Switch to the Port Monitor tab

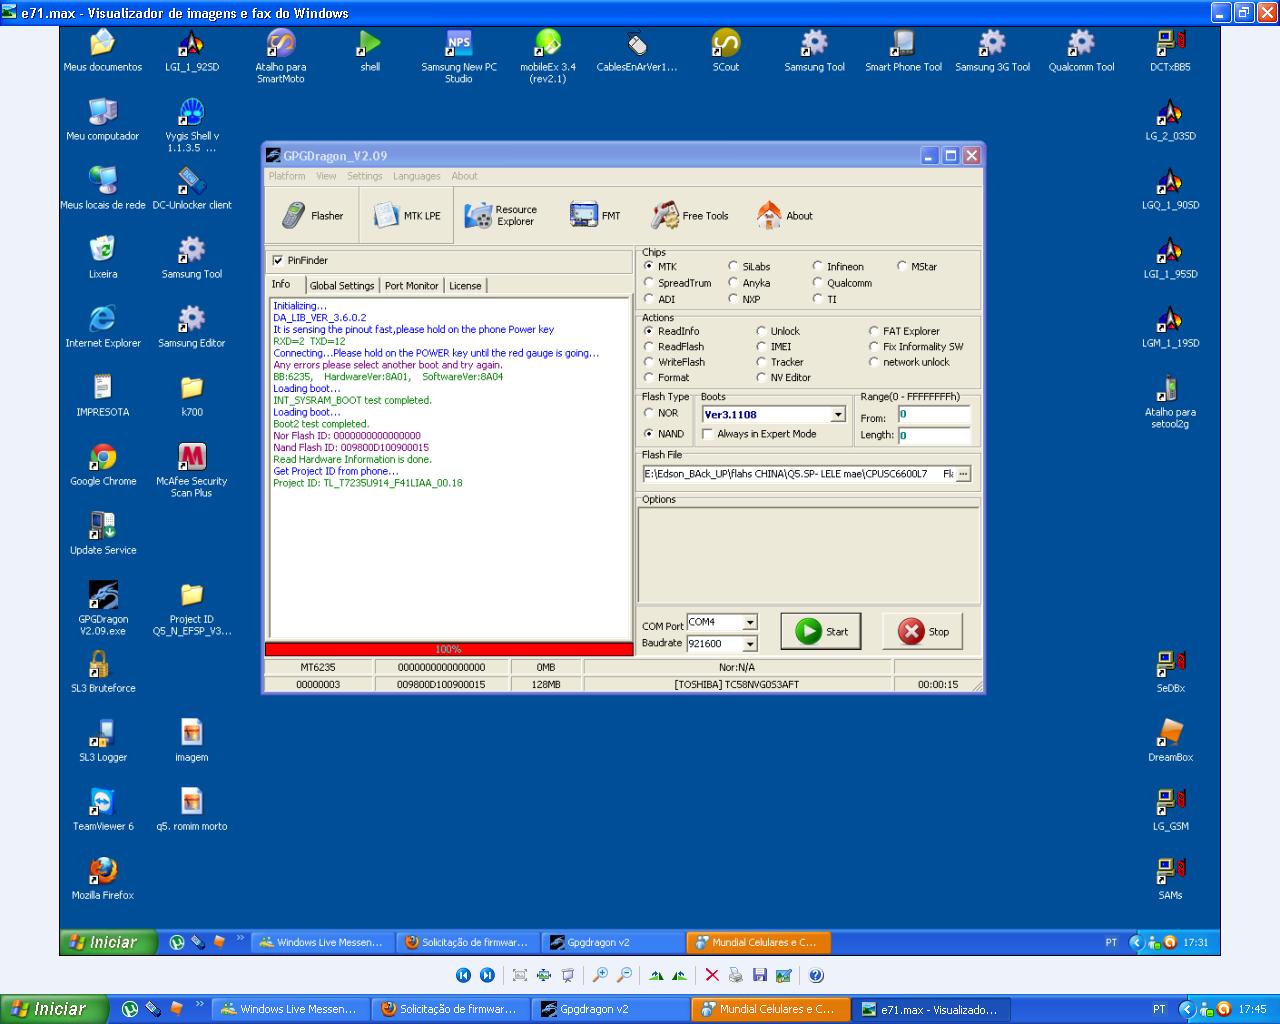click(x=411, y=286)
